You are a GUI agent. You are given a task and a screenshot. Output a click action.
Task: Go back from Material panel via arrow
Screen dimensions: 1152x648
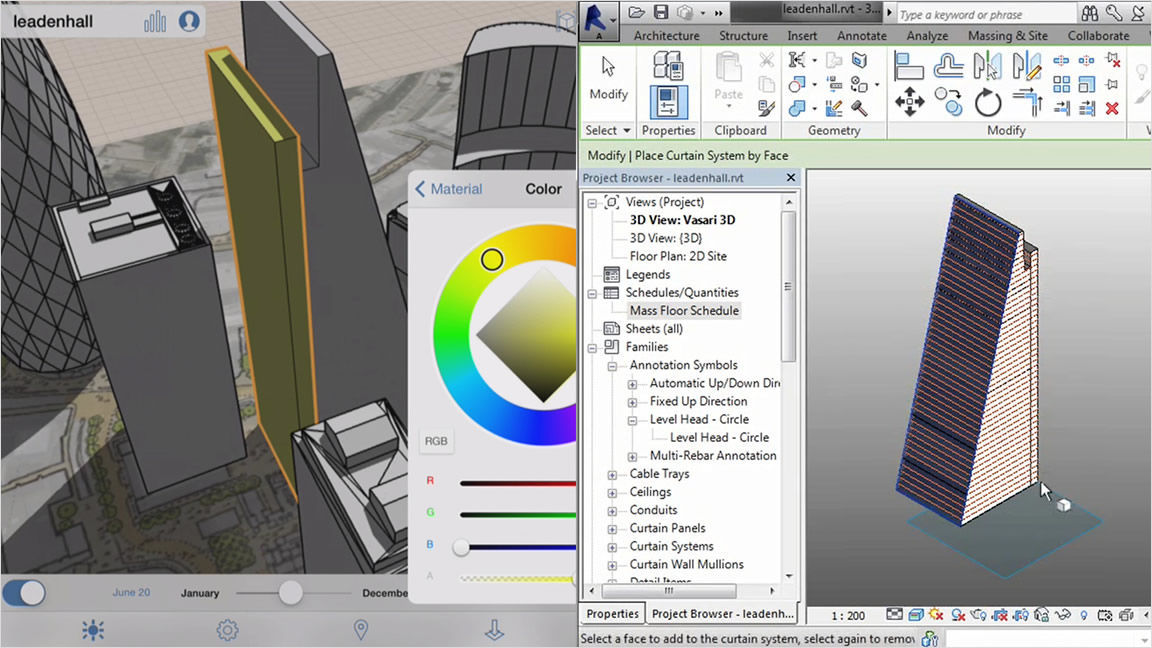pyautogui.click(x=420, y=189)
